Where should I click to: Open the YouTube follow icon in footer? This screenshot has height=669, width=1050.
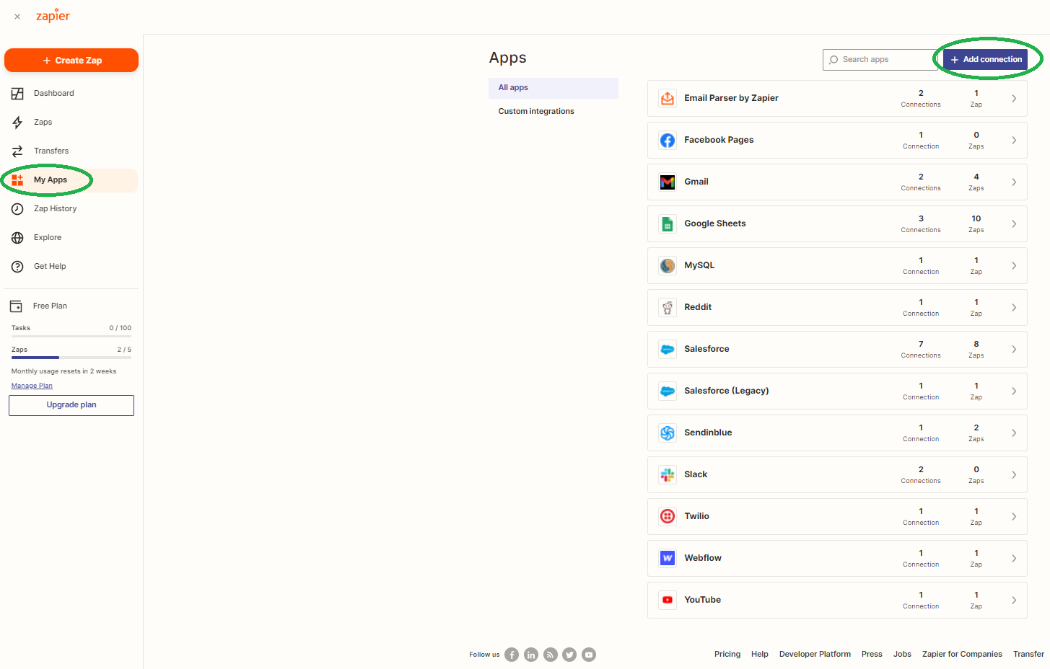[589, 655]
